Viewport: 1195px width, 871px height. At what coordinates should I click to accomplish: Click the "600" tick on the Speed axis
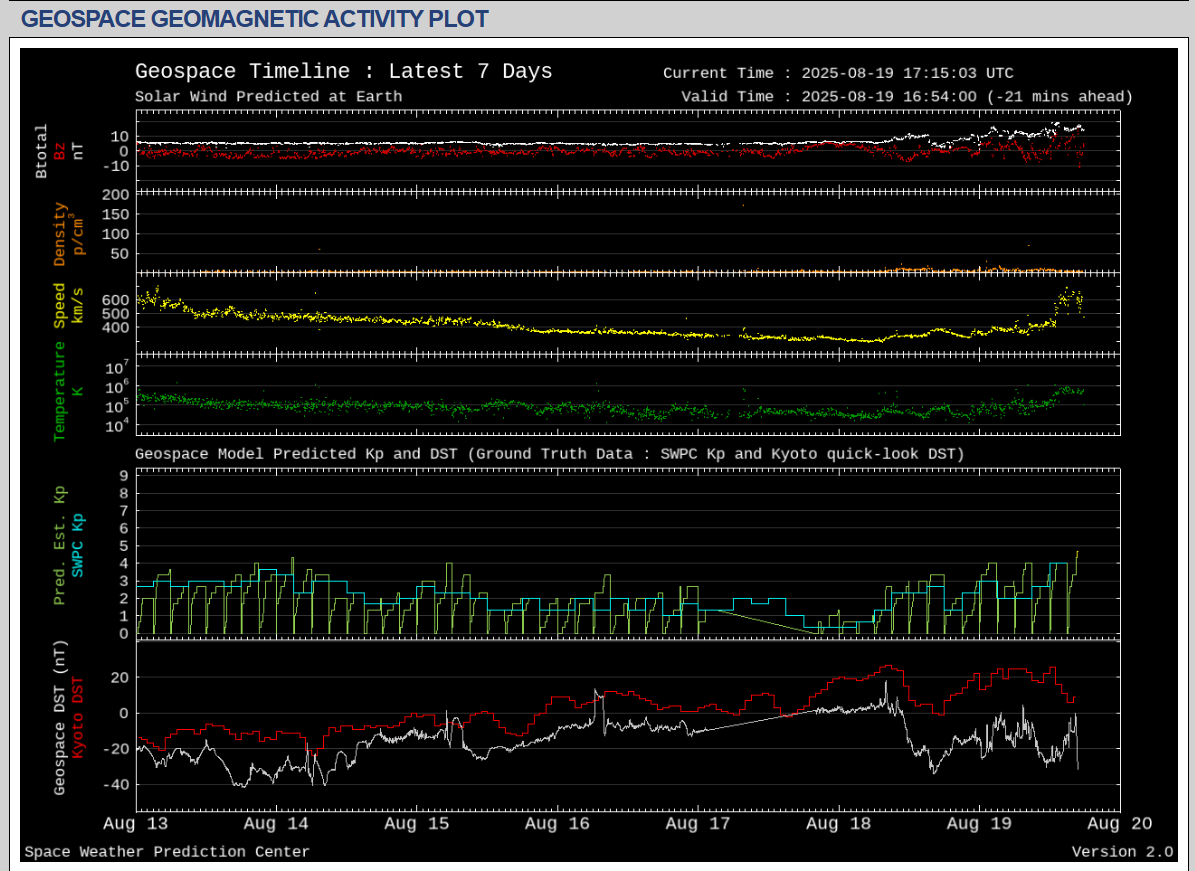(x=115, y=300)
